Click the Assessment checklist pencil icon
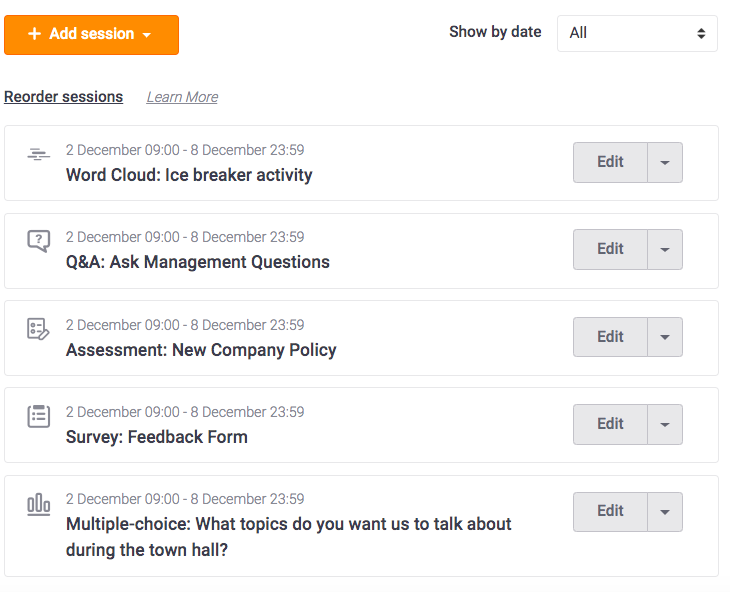Viewport: 730px width, 592px height. point(38,329)
